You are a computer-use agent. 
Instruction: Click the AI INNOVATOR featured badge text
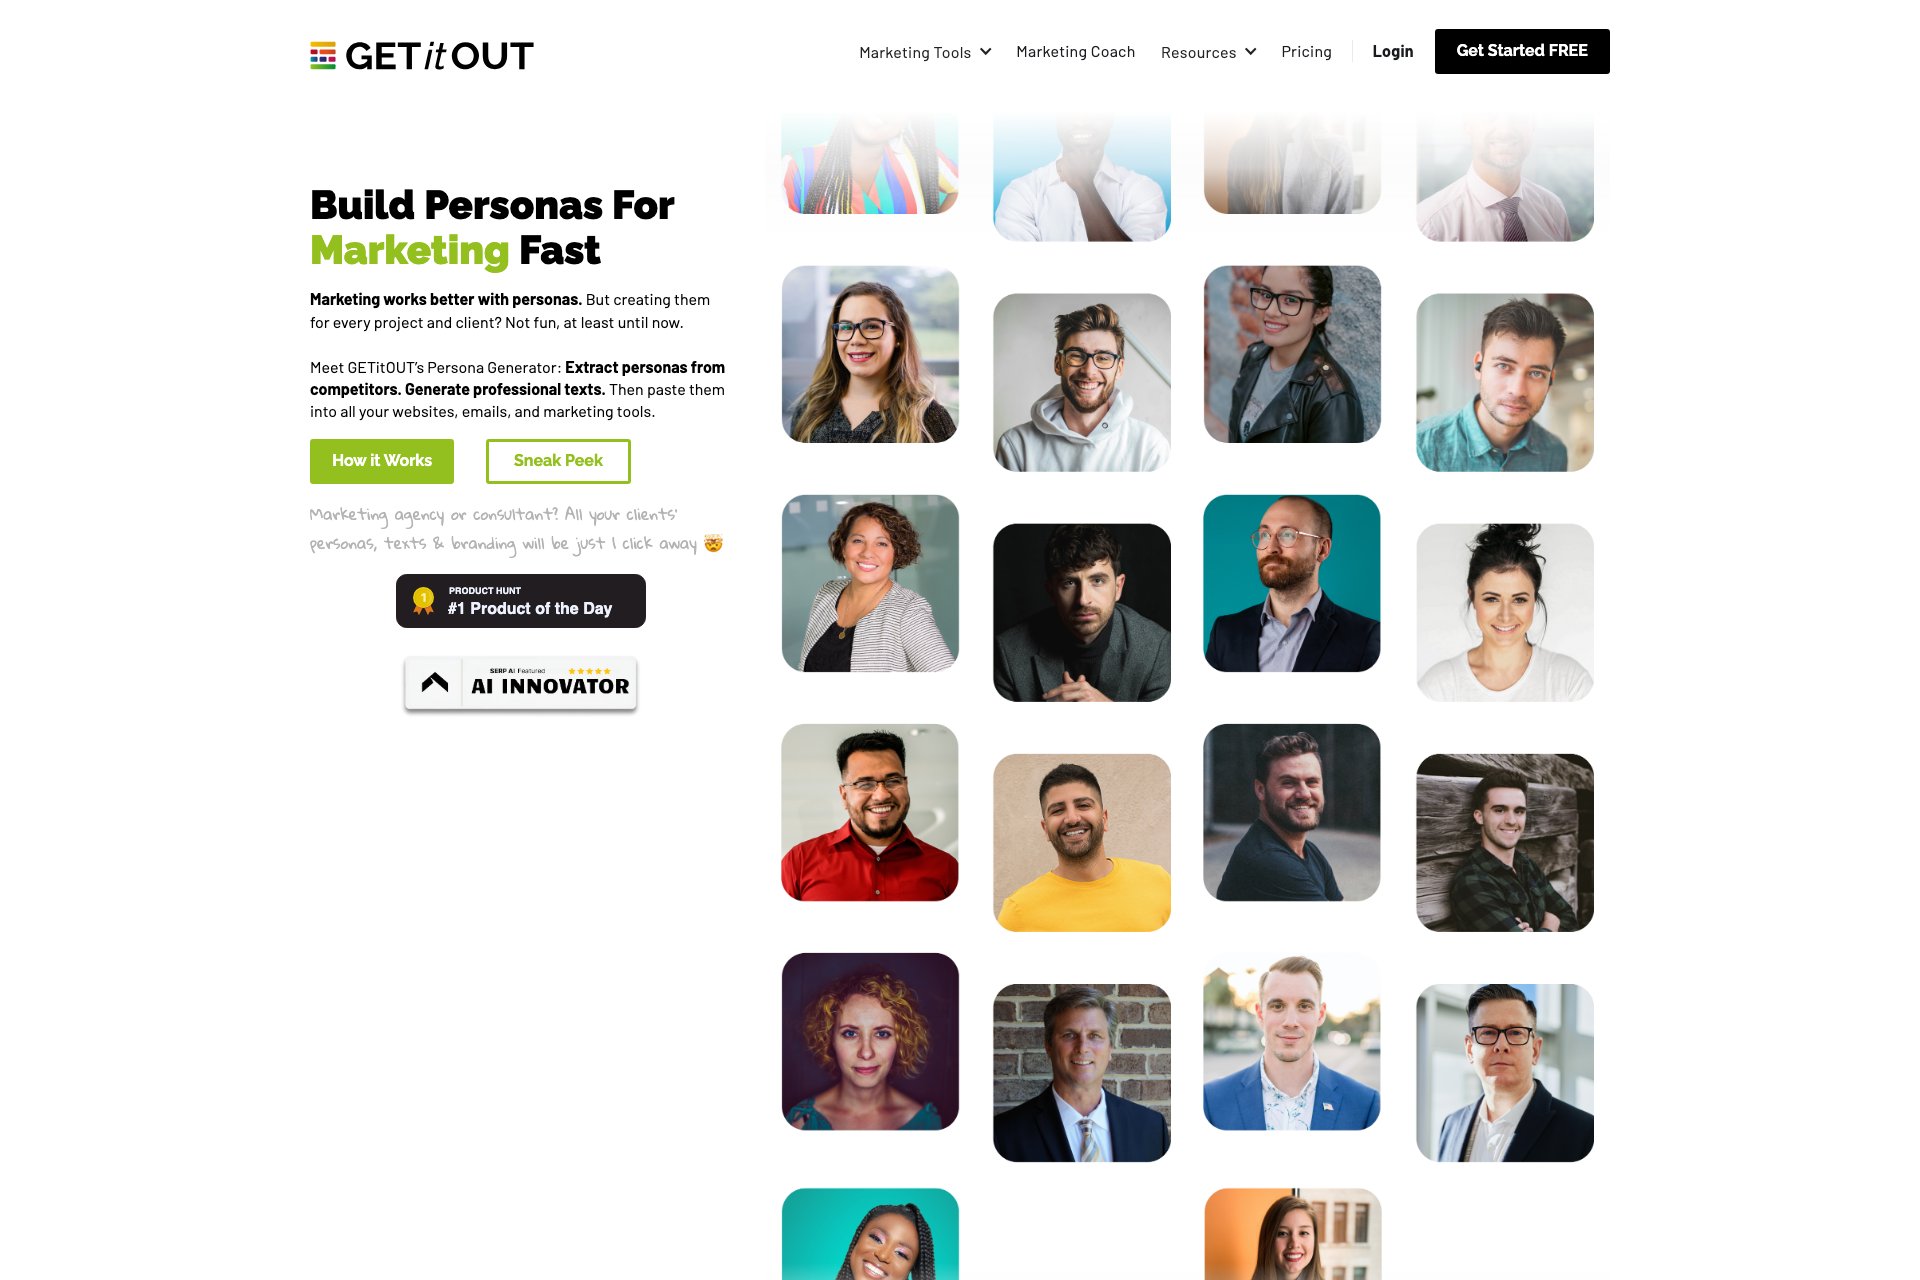pos(550,686)
